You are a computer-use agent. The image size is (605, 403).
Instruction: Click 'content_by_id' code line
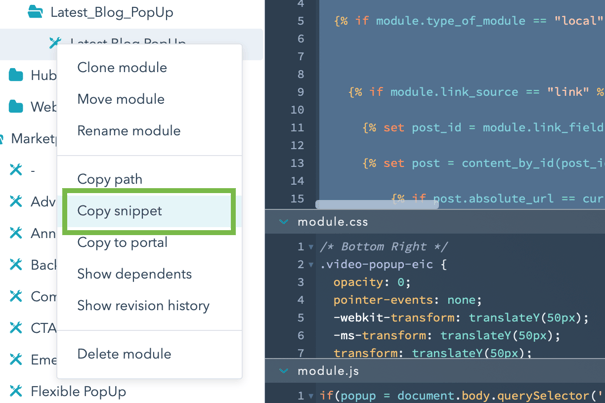pyautogui.click(x=483, y=163)
